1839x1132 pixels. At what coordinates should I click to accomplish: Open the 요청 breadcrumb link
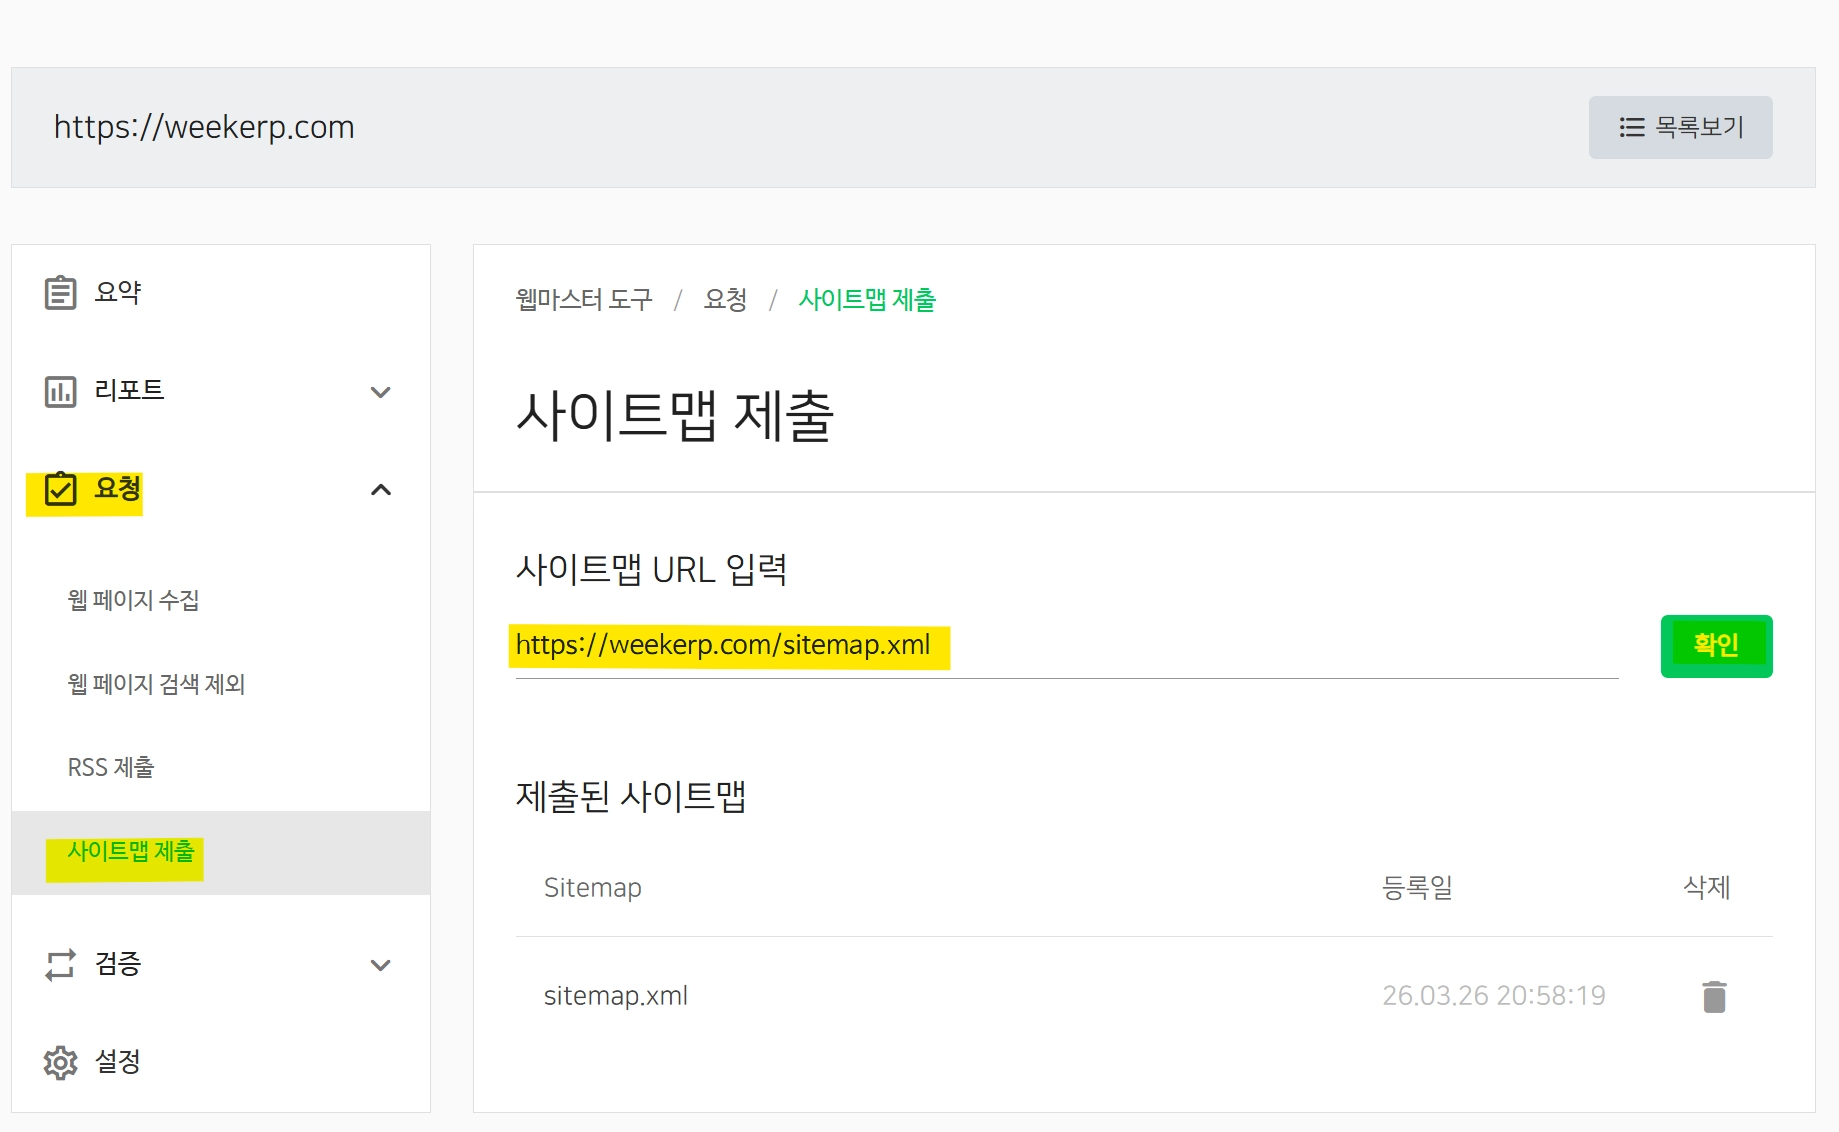point(727,300)
